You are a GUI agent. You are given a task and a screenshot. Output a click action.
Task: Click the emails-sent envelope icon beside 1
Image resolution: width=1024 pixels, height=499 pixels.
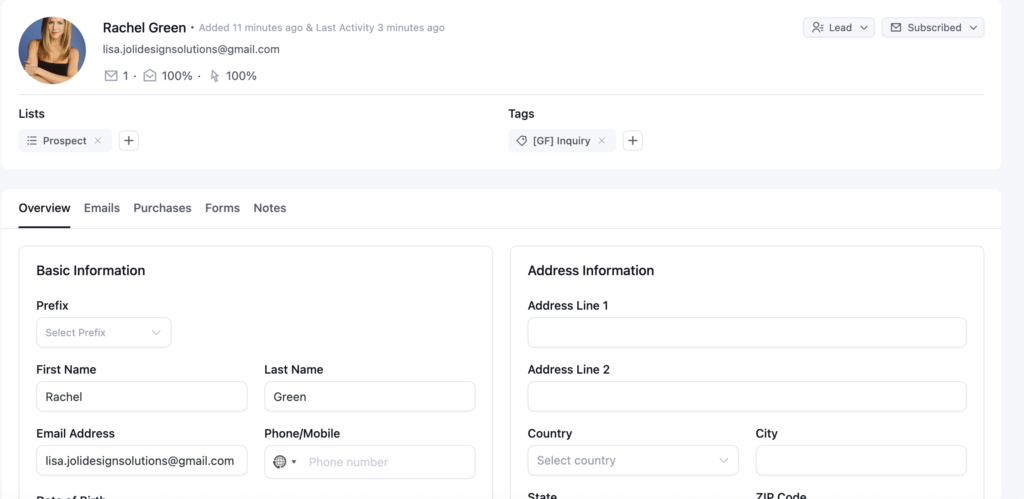tap(111, 76)
